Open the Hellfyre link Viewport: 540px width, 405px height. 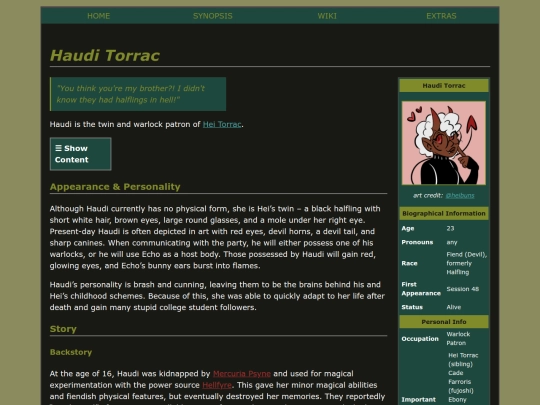click(x=217, y=385)
